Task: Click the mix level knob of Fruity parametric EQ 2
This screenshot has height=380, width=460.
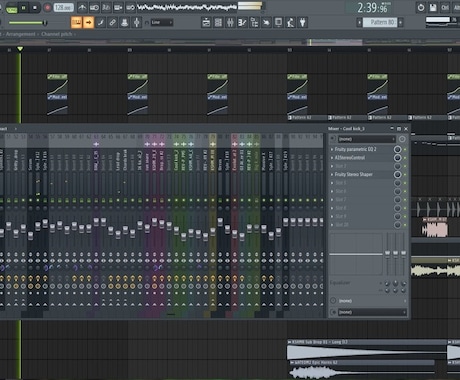Action: coord(397,149)
